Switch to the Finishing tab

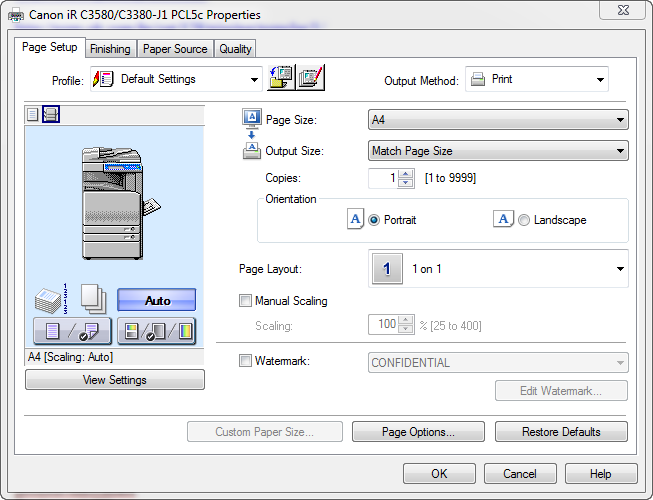(x=110, y=49)
